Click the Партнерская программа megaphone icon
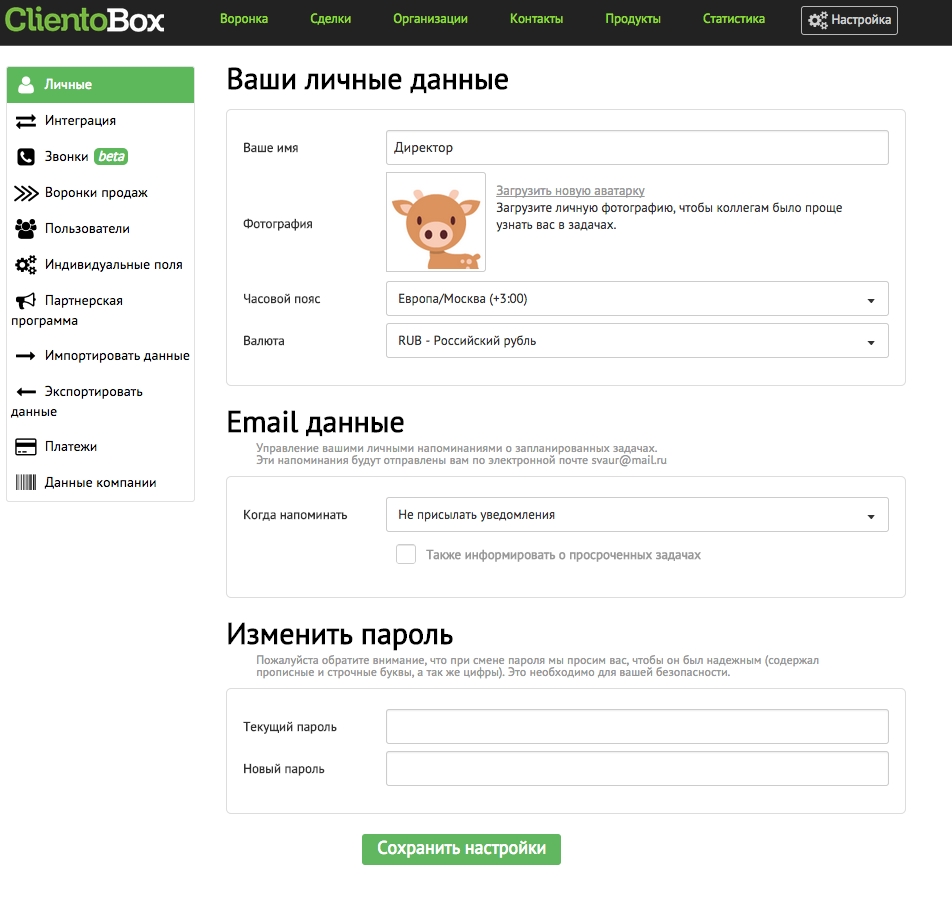The width and height of the screenshot is (952, 919). click(26, 300)
